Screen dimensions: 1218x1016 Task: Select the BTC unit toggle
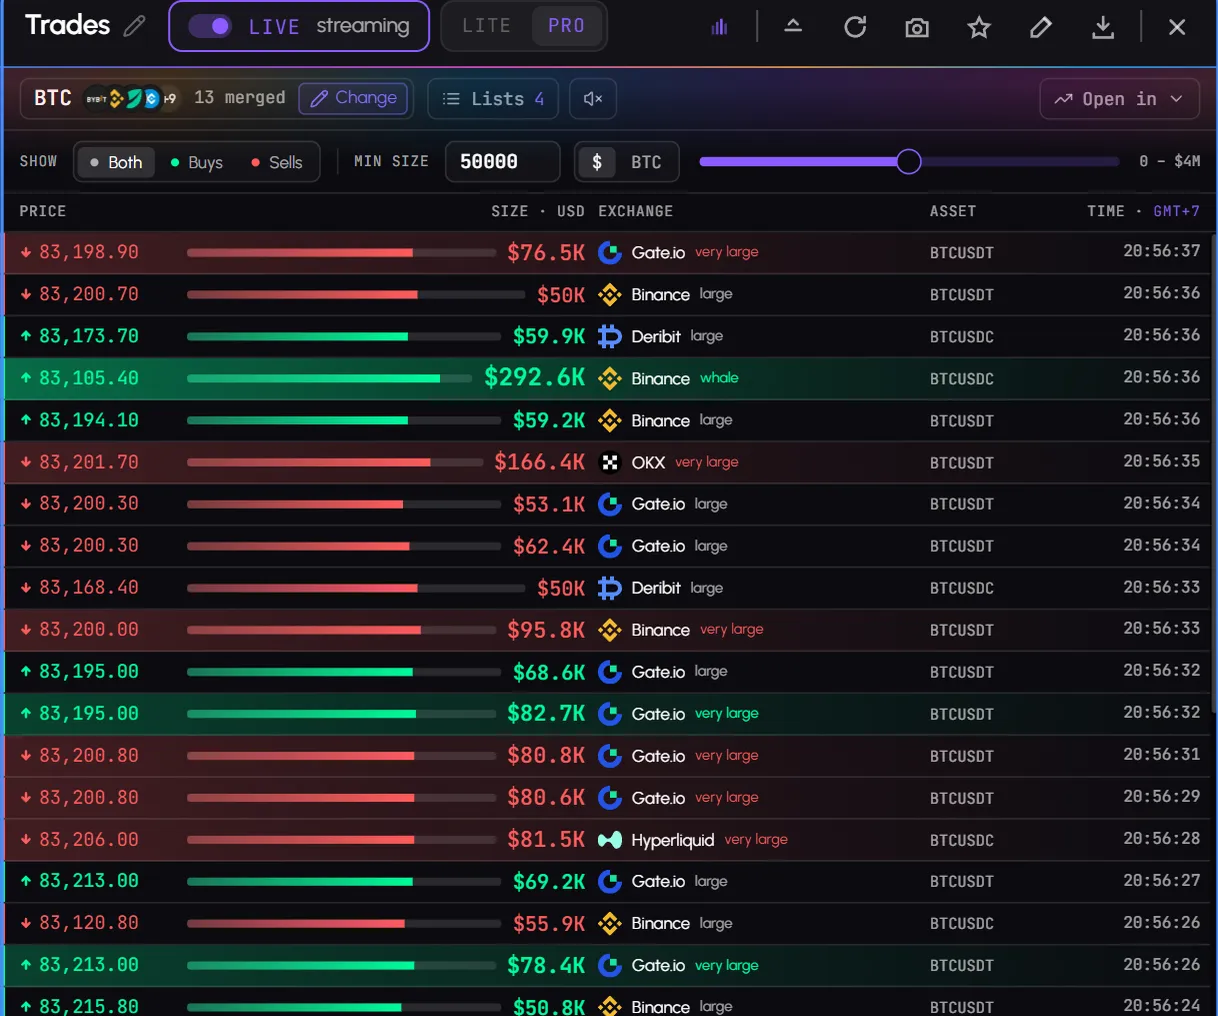646,162
